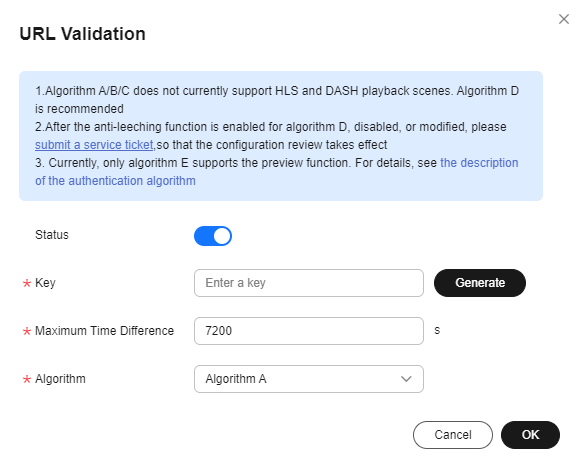The image size is (588, 467).
Task: Click the blue algorithm notice box
Action: 281,136
